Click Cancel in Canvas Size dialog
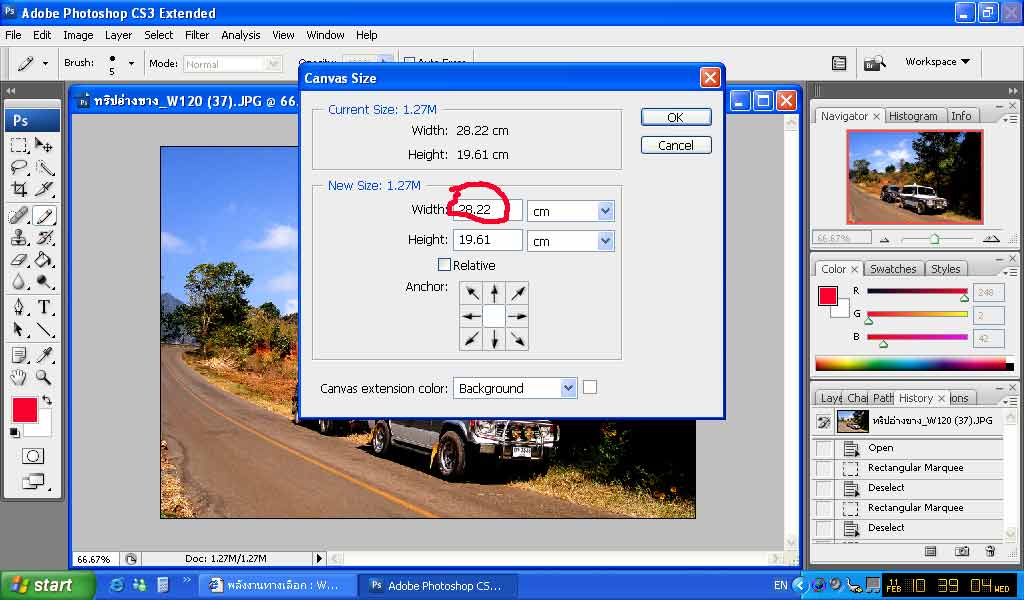Viewport: 1024px width, 600px height. click(675, 145)
